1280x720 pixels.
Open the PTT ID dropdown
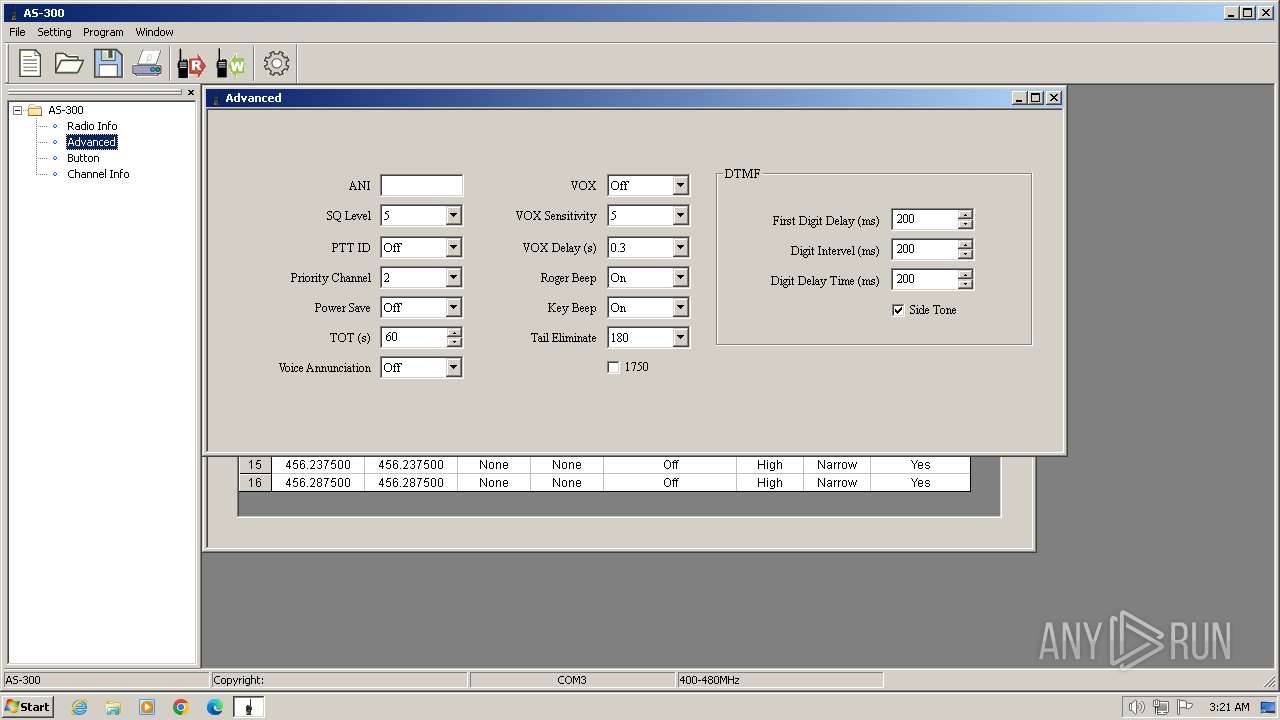453,247
